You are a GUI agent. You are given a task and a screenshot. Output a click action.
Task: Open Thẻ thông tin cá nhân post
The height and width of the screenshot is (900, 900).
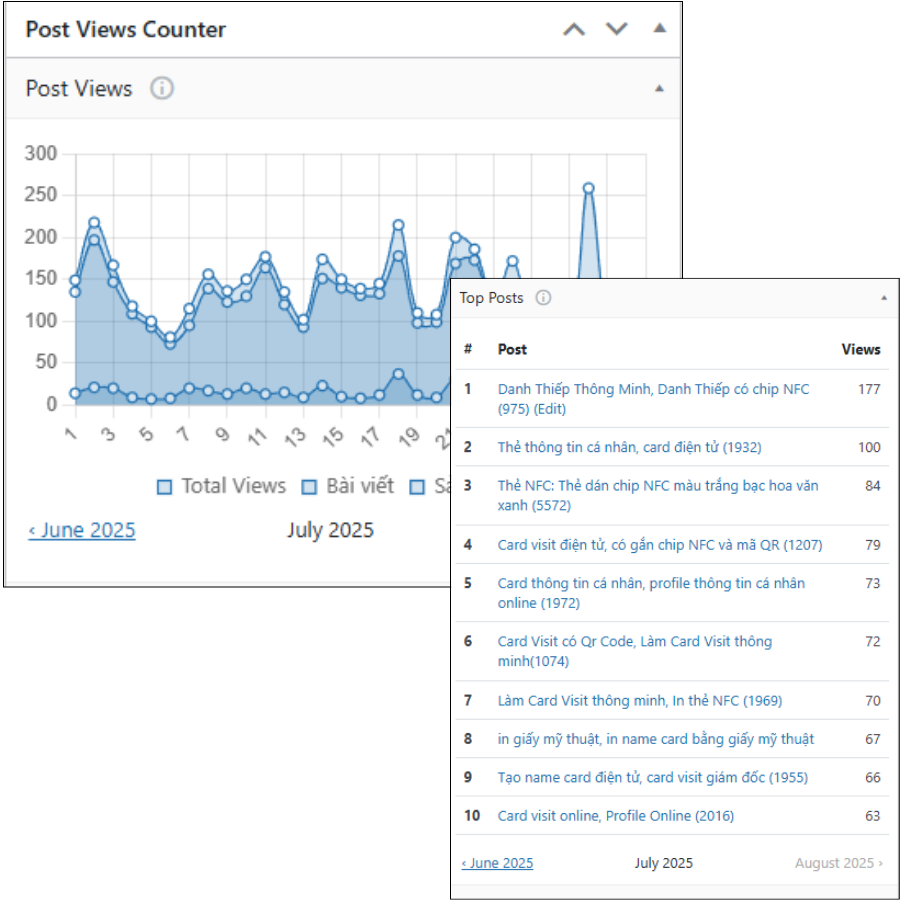[x=629, y=447]
